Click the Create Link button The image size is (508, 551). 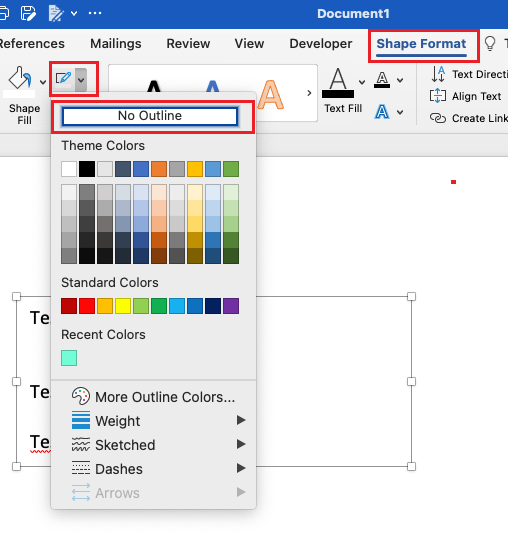469,118
